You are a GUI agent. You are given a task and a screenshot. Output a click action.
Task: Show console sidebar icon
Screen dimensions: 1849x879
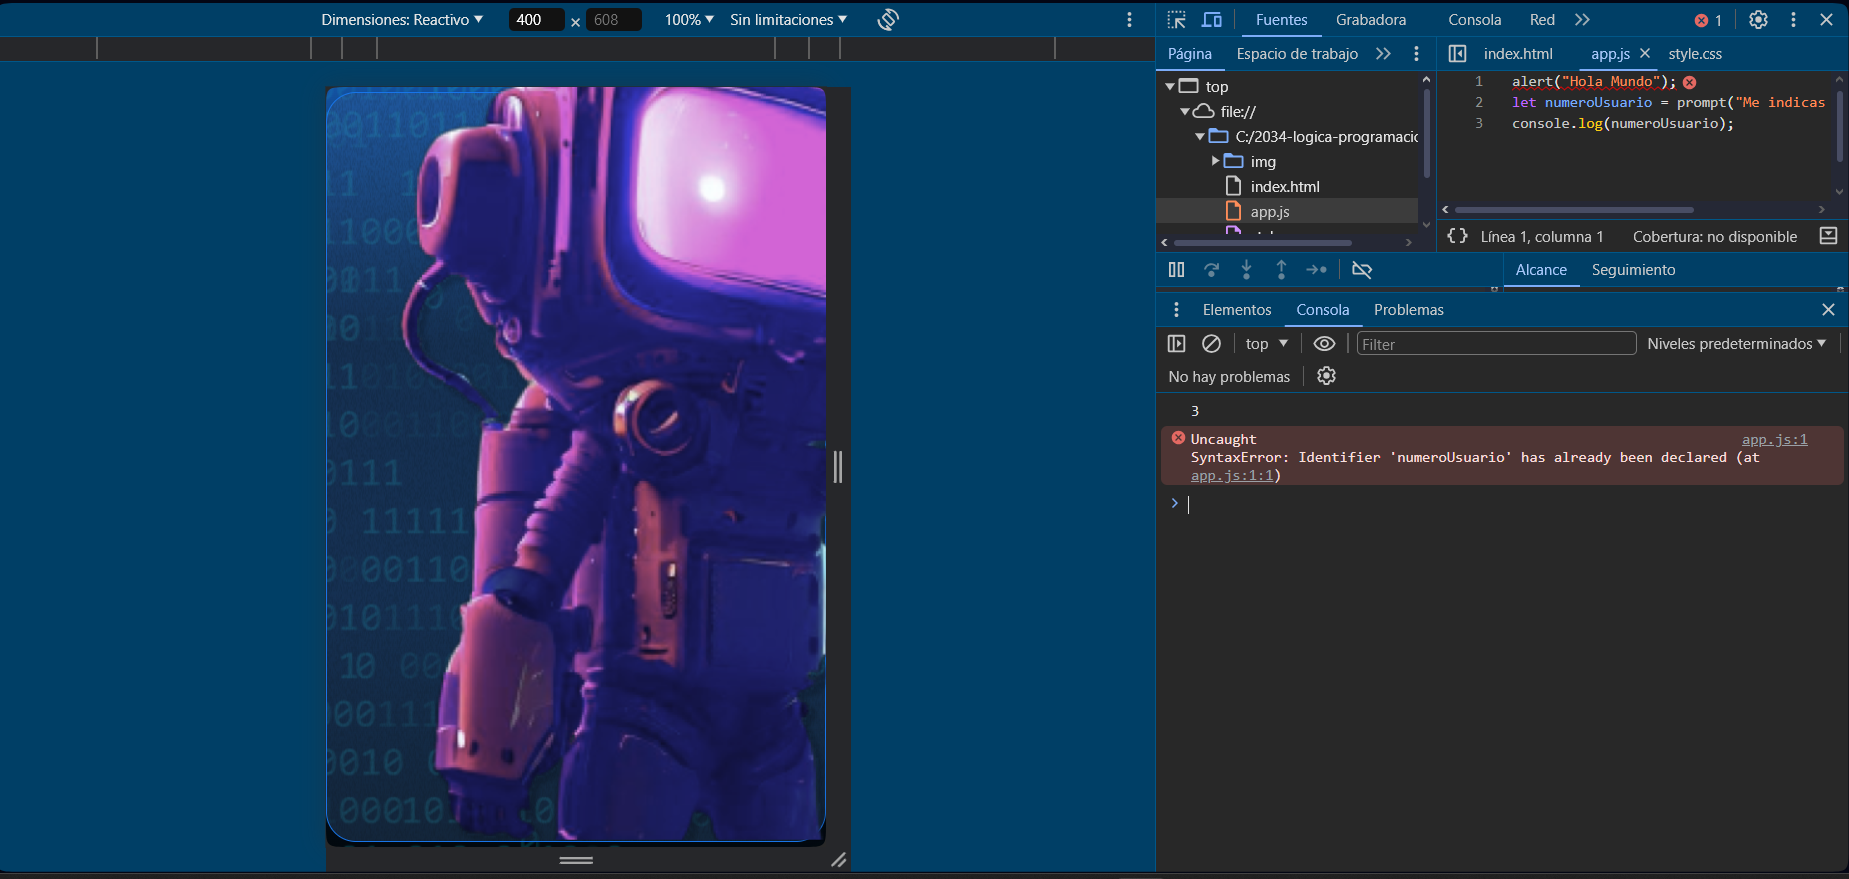[x=1176, y=344]
